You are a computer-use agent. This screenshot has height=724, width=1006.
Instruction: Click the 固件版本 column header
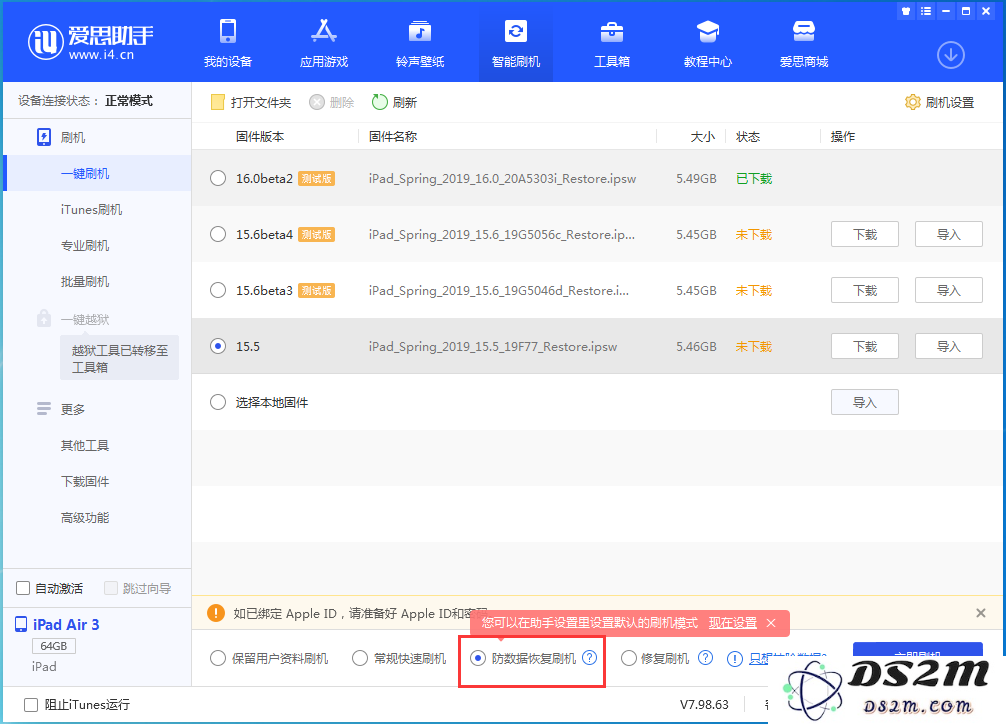(x=260, y=137)
